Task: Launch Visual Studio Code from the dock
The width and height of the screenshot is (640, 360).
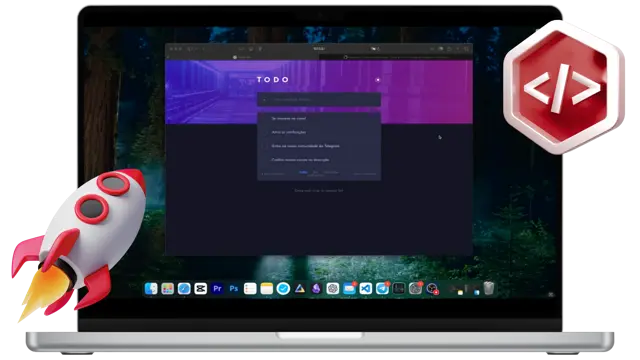Action: (366, 289)
